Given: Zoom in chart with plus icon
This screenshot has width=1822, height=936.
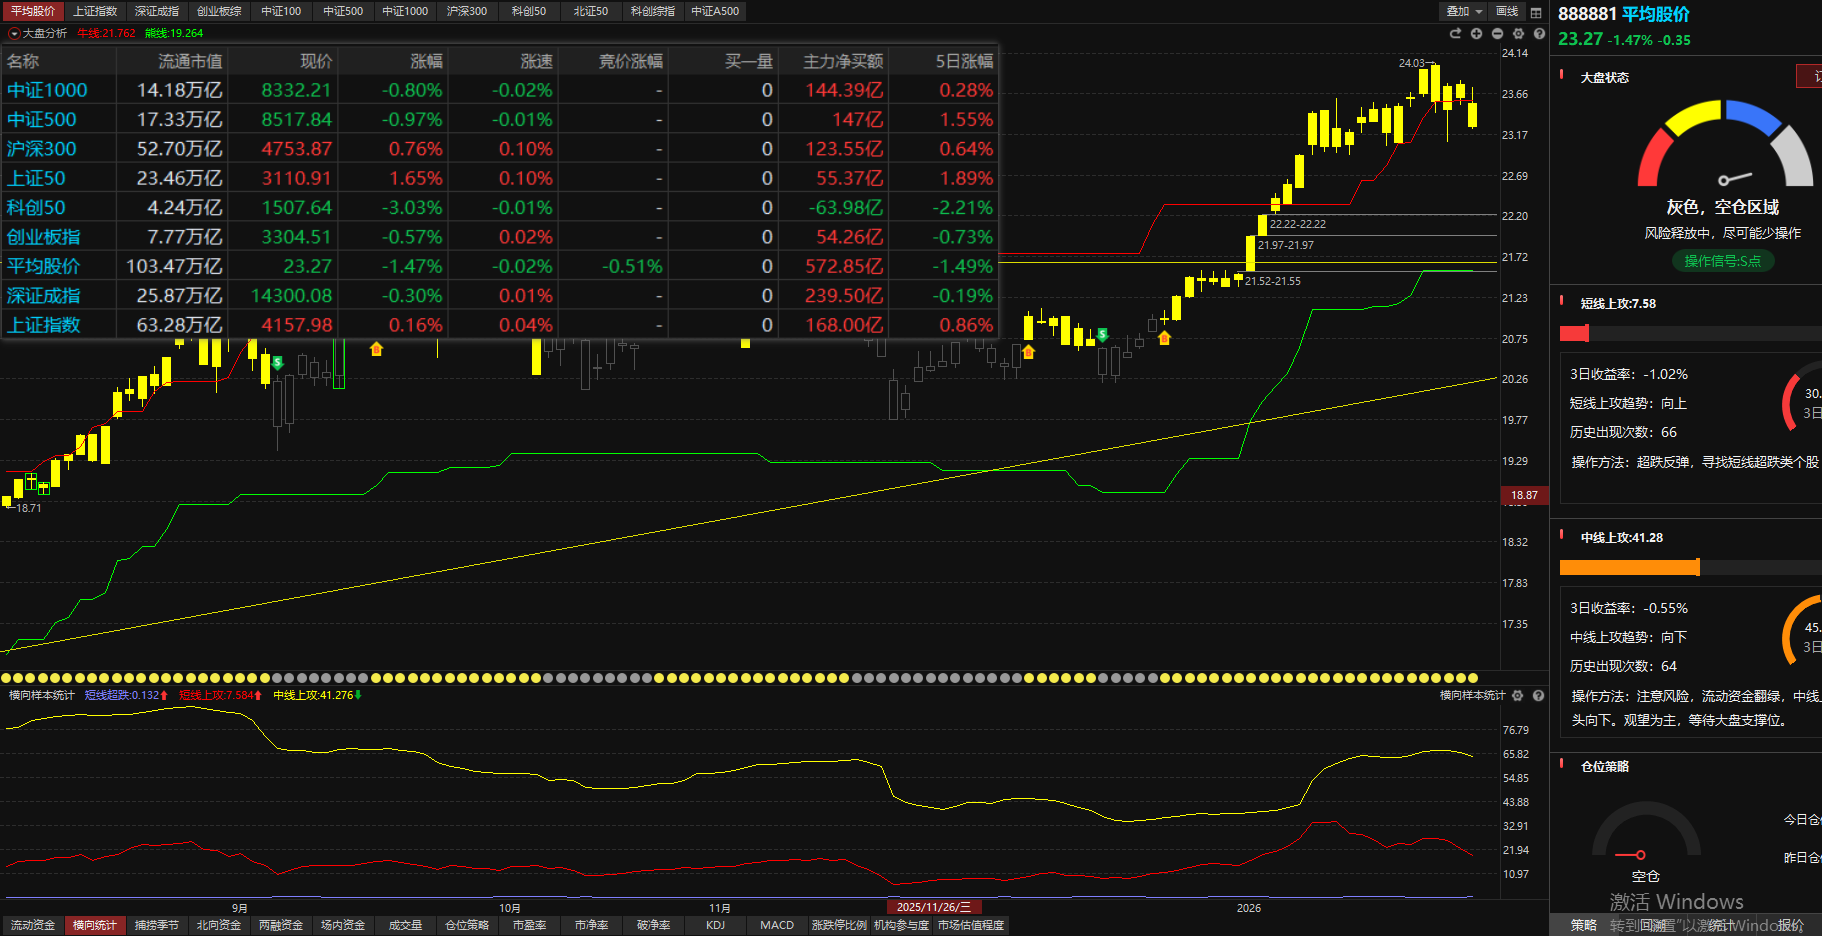Looking at the screenshot, I should [x=1476, y=34].
